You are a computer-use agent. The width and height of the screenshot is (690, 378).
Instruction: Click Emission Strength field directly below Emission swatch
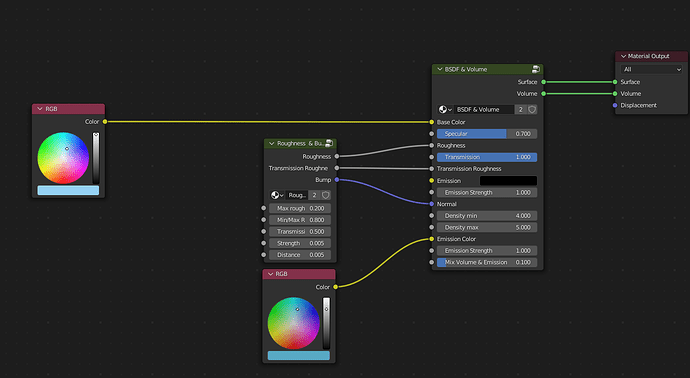[x=487, y=192]
